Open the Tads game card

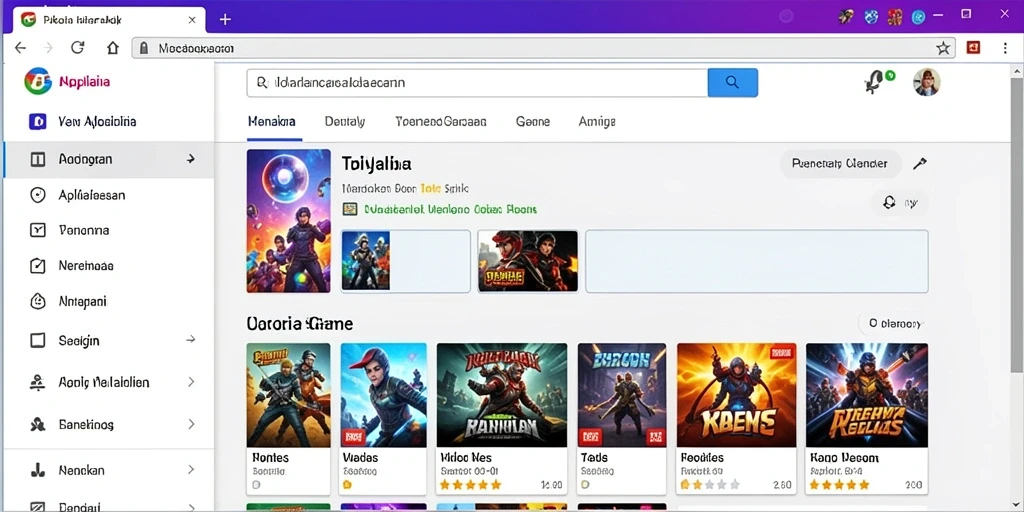pyautogui.click(x=622, y=418)
